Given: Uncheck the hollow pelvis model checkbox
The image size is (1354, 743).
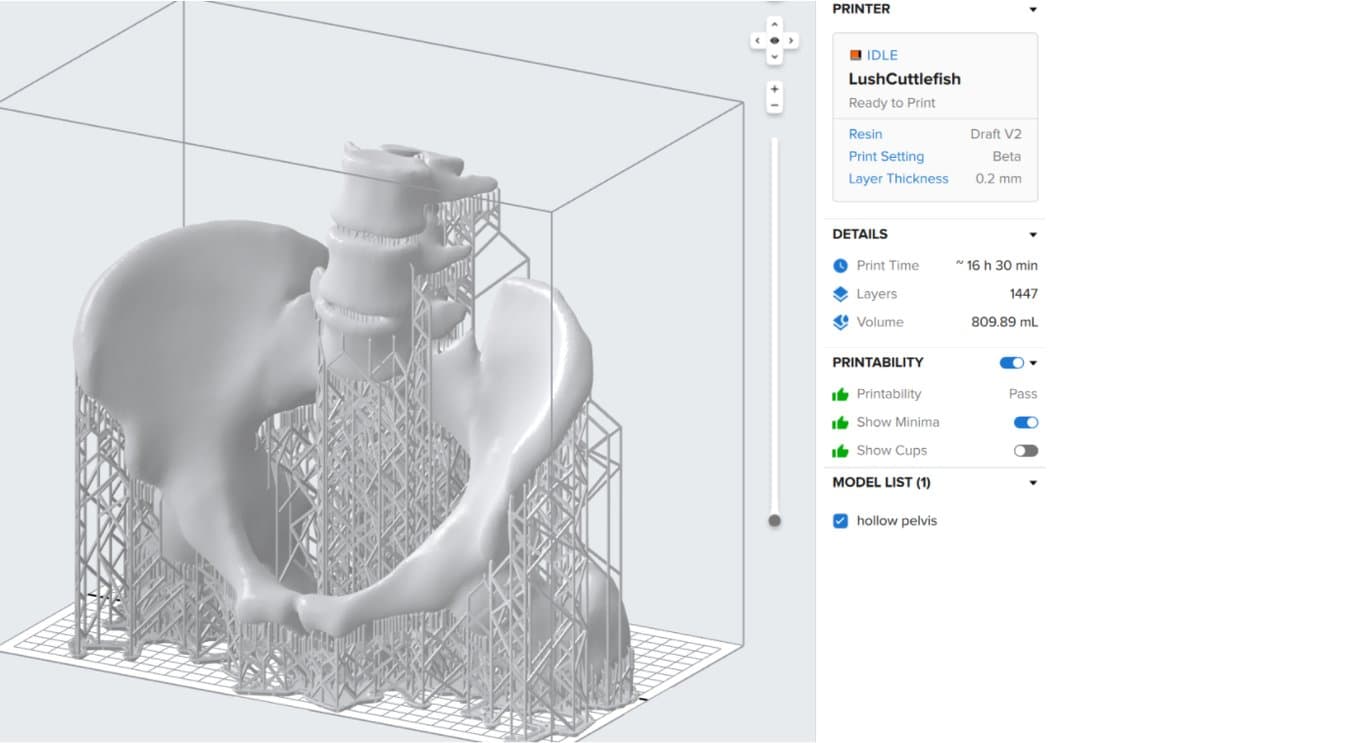Looking at the screenshot, I should click(x=840, y=521).
